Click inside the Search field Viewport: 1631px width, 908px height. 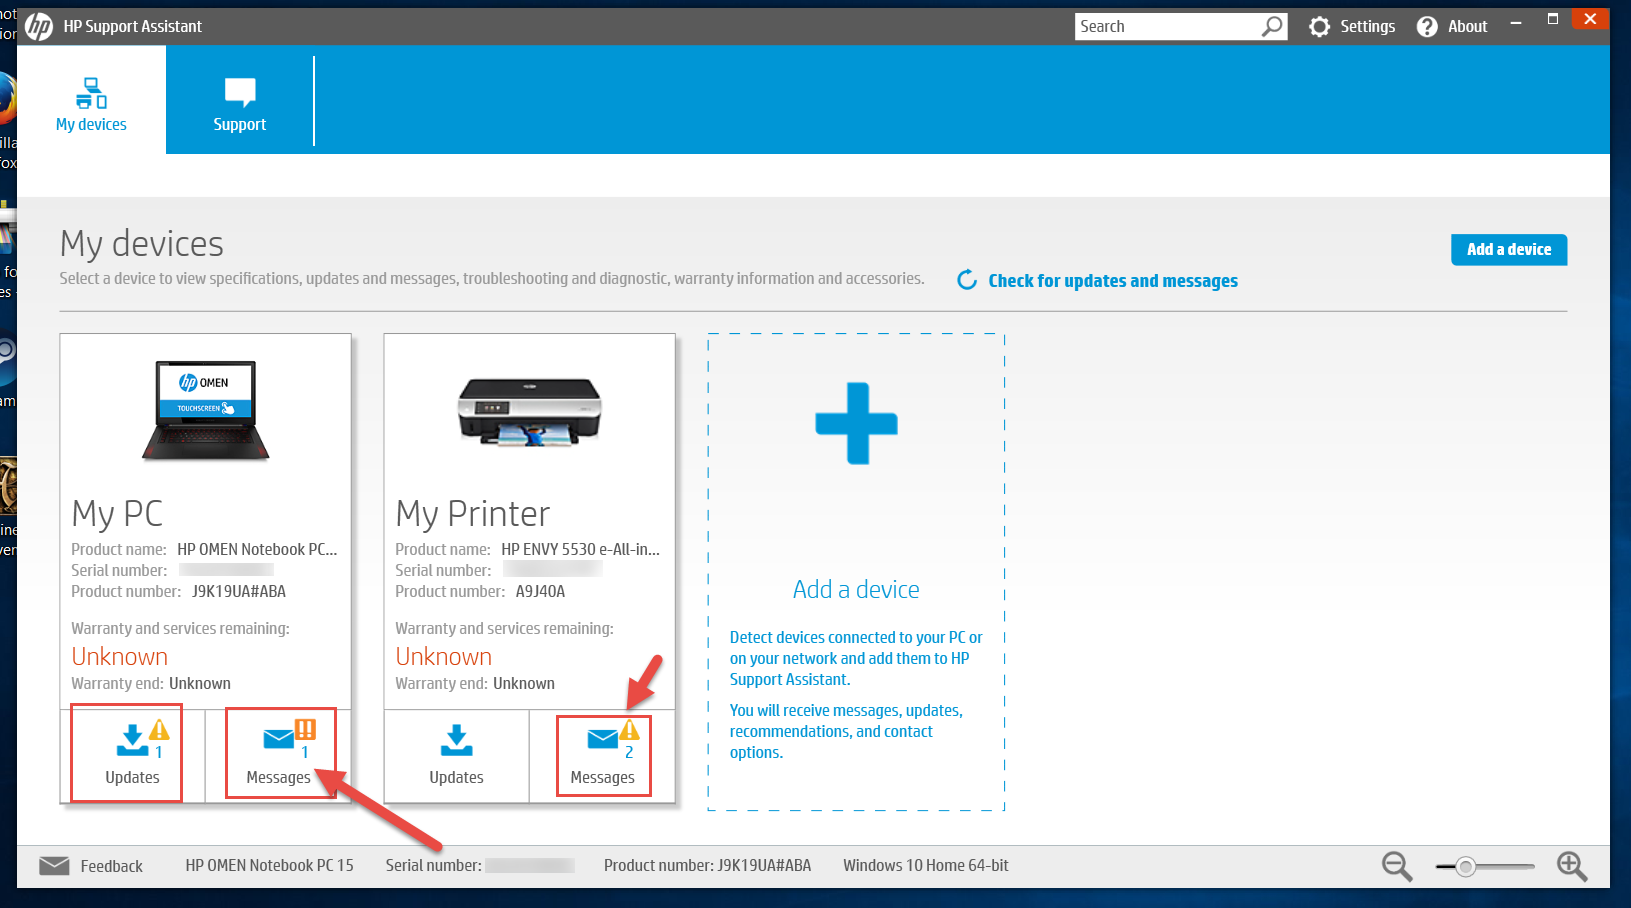1165,26
